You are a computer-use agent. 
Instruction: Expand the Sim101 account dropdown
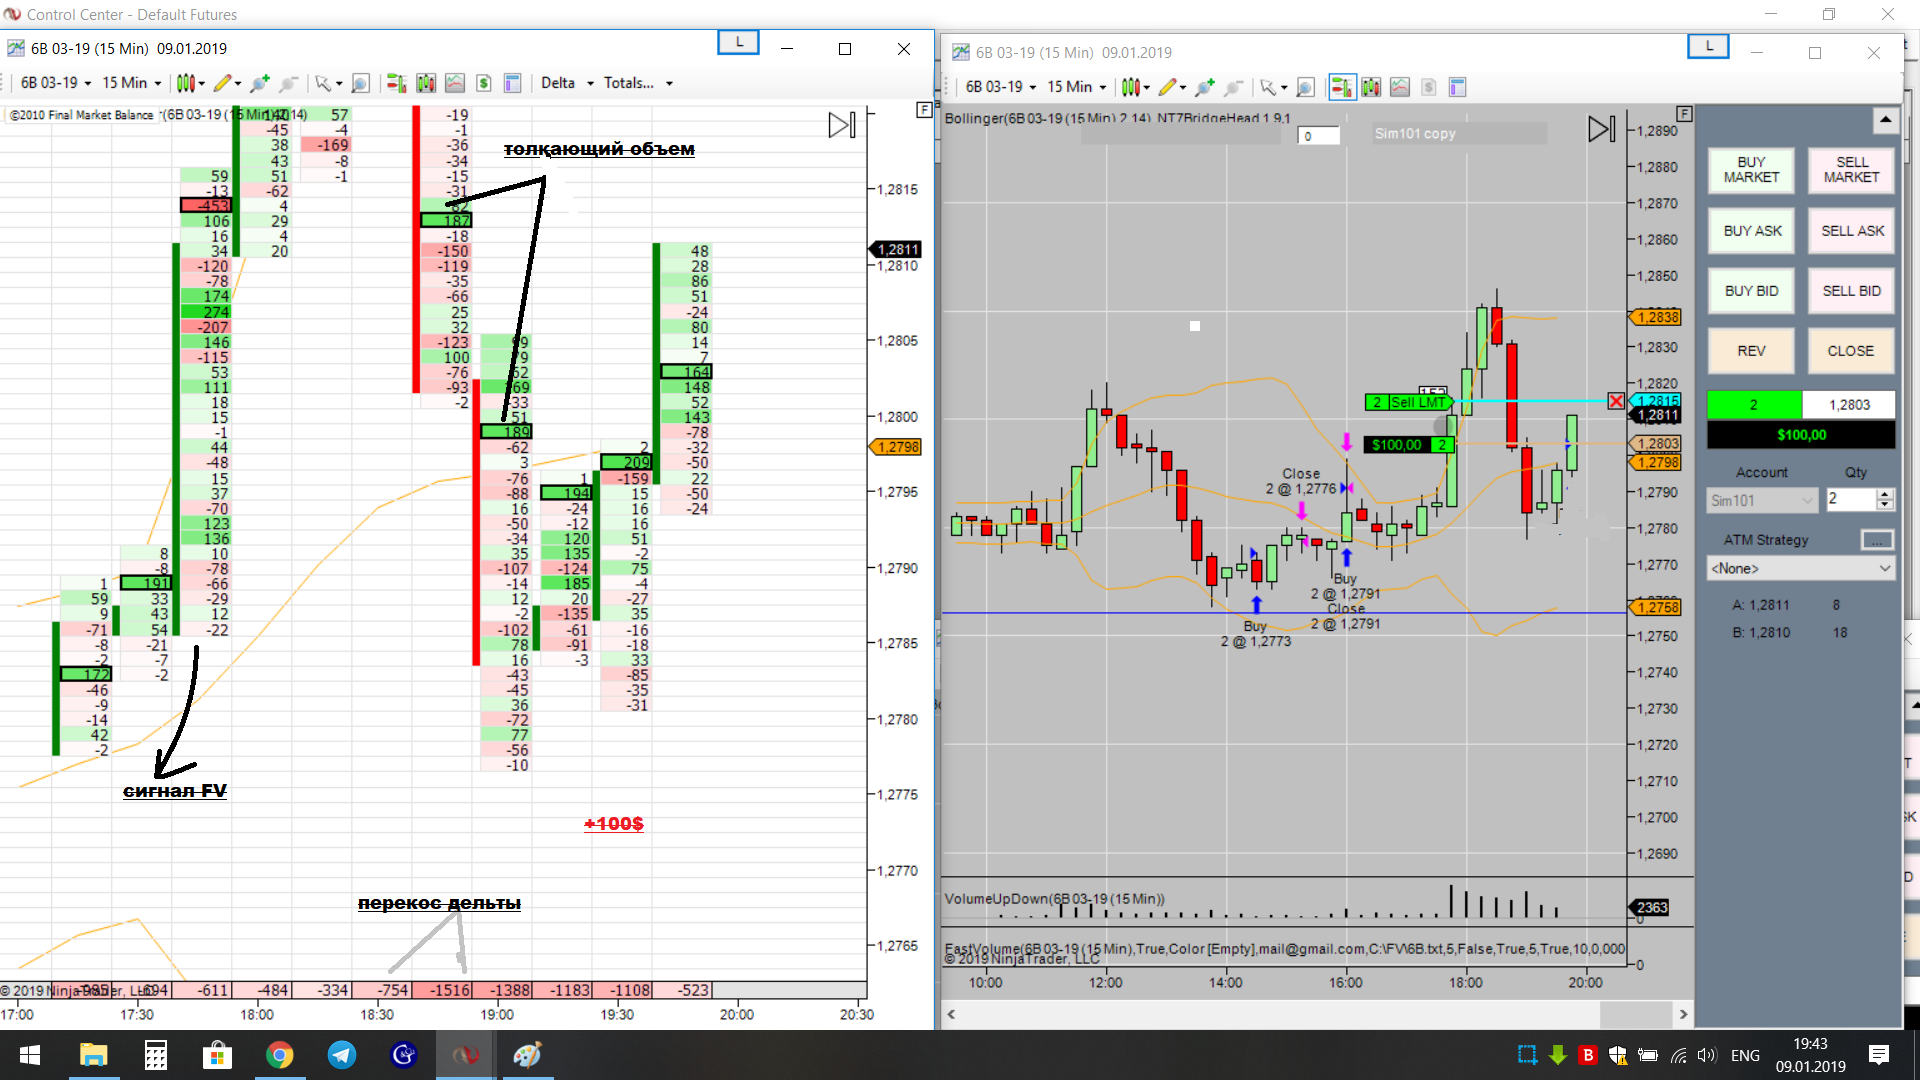pos(1762,500)
